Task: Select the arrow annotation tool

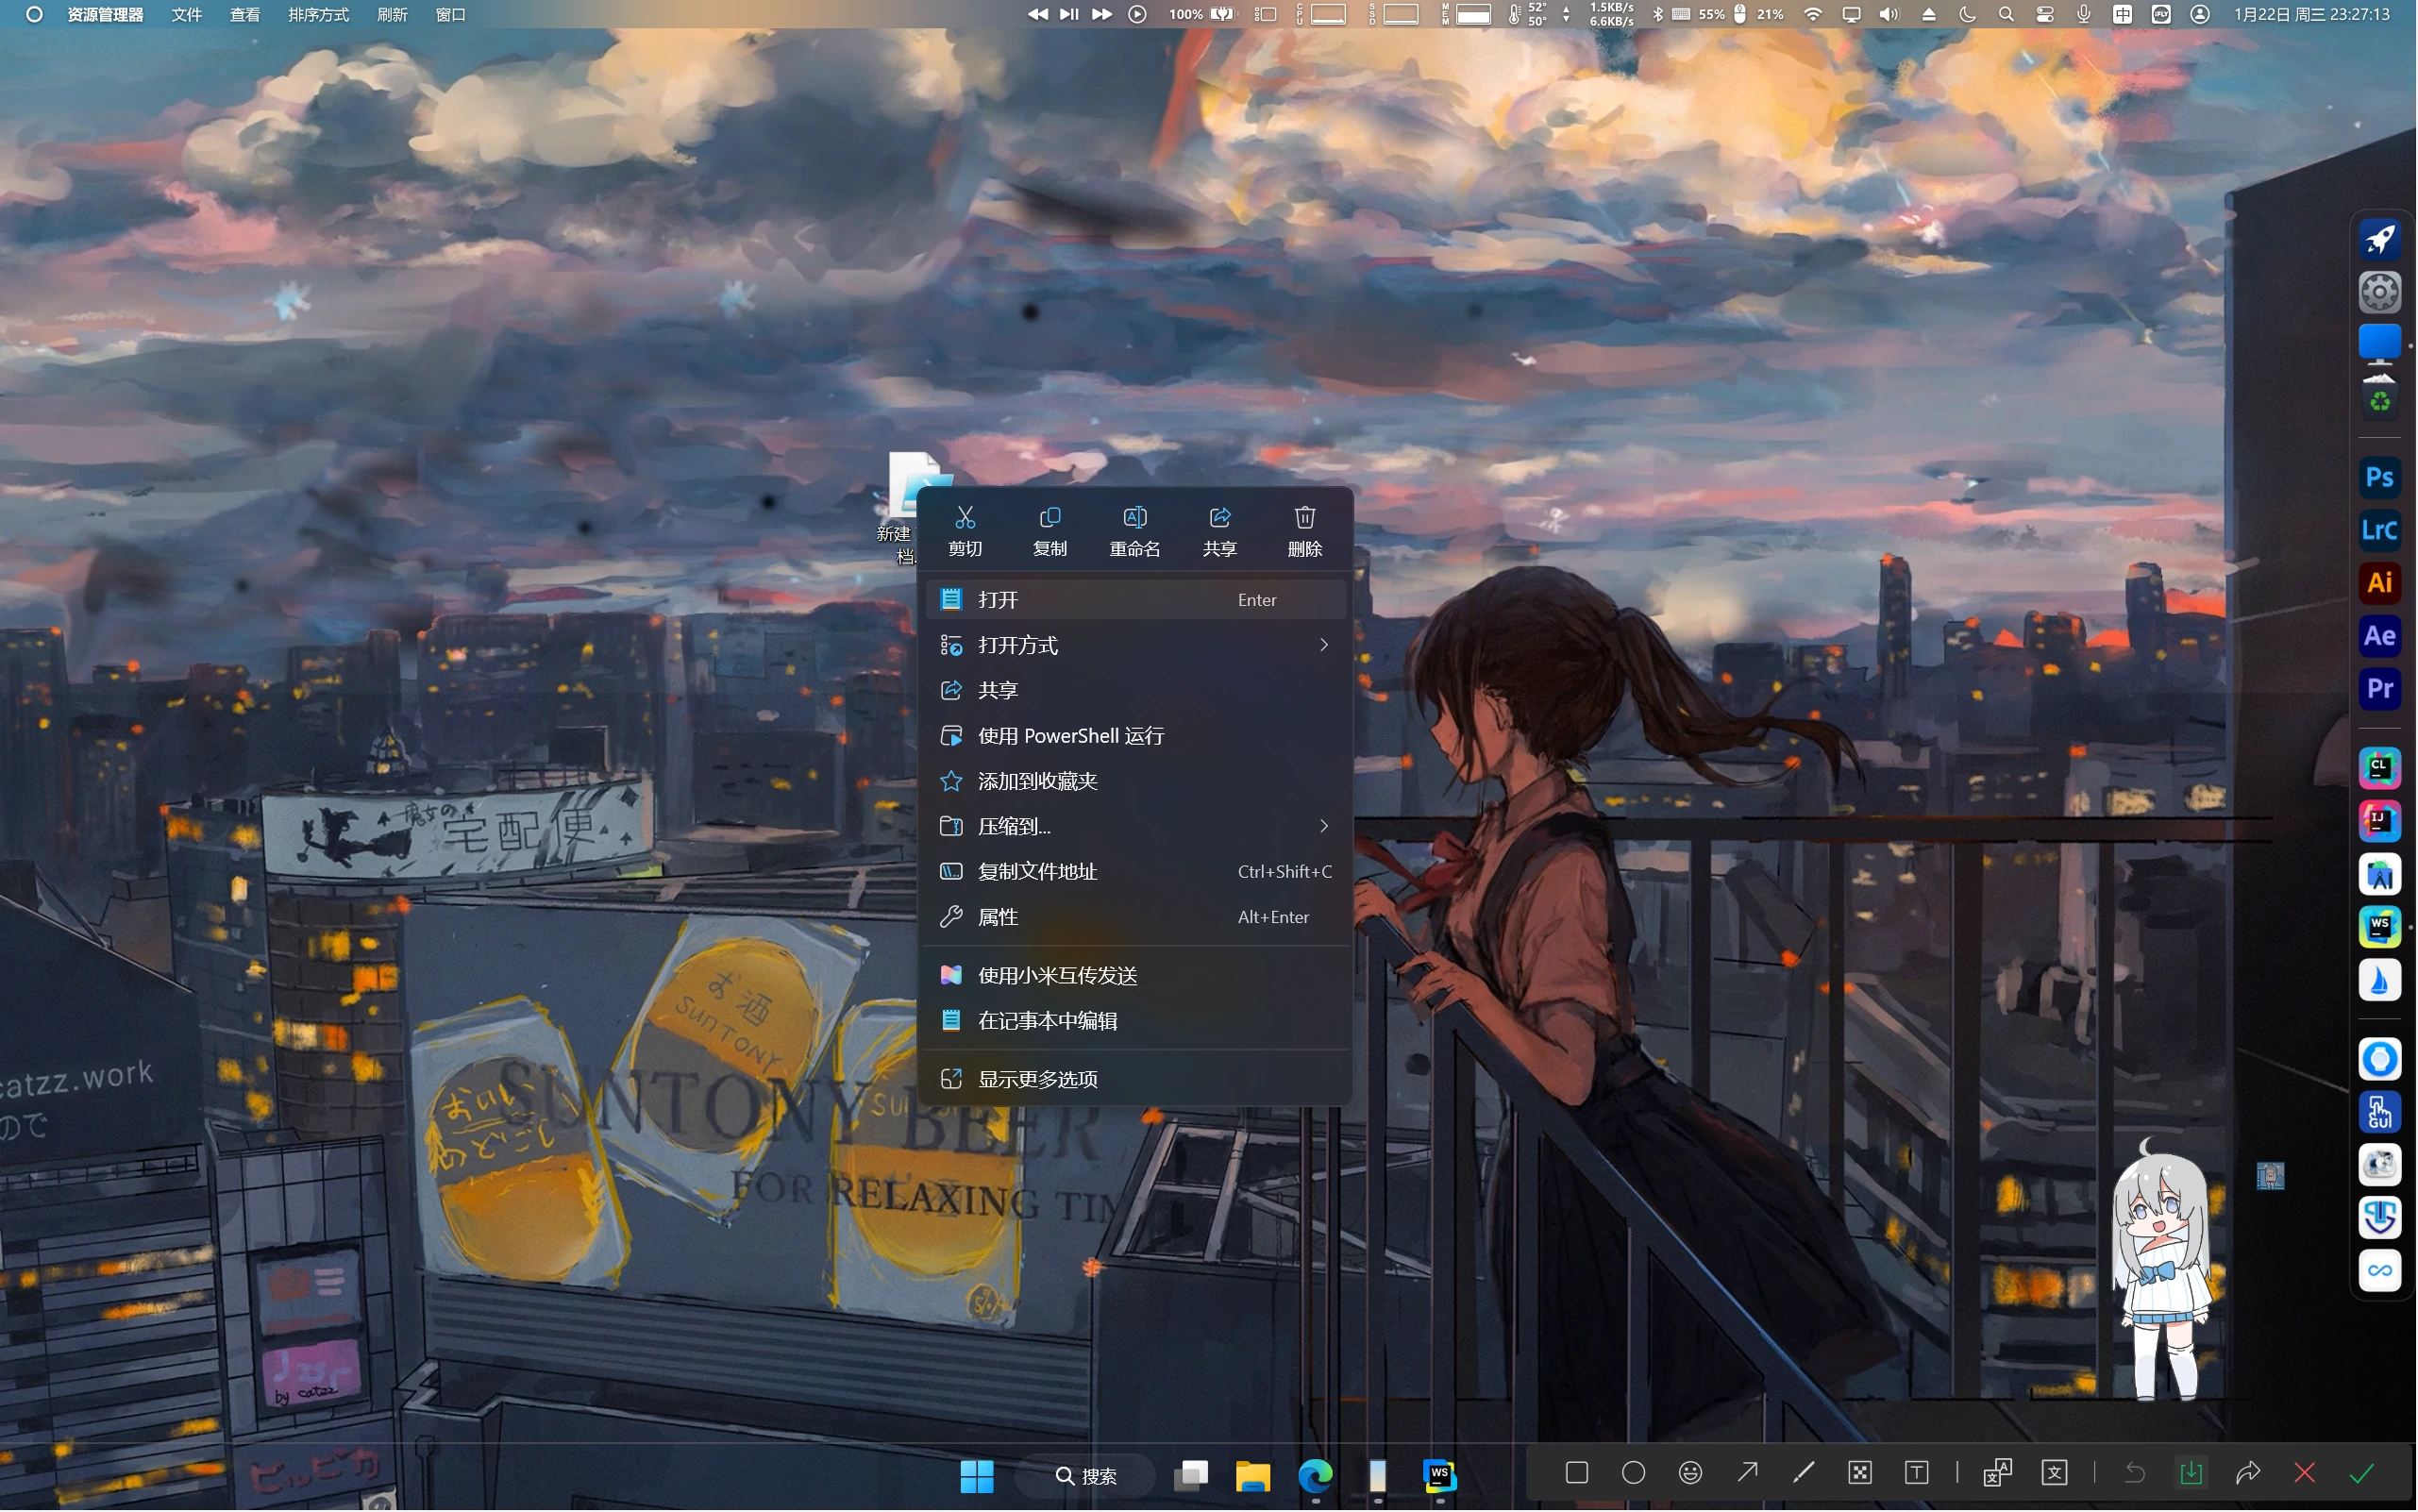Action: pos(1747,1472)
